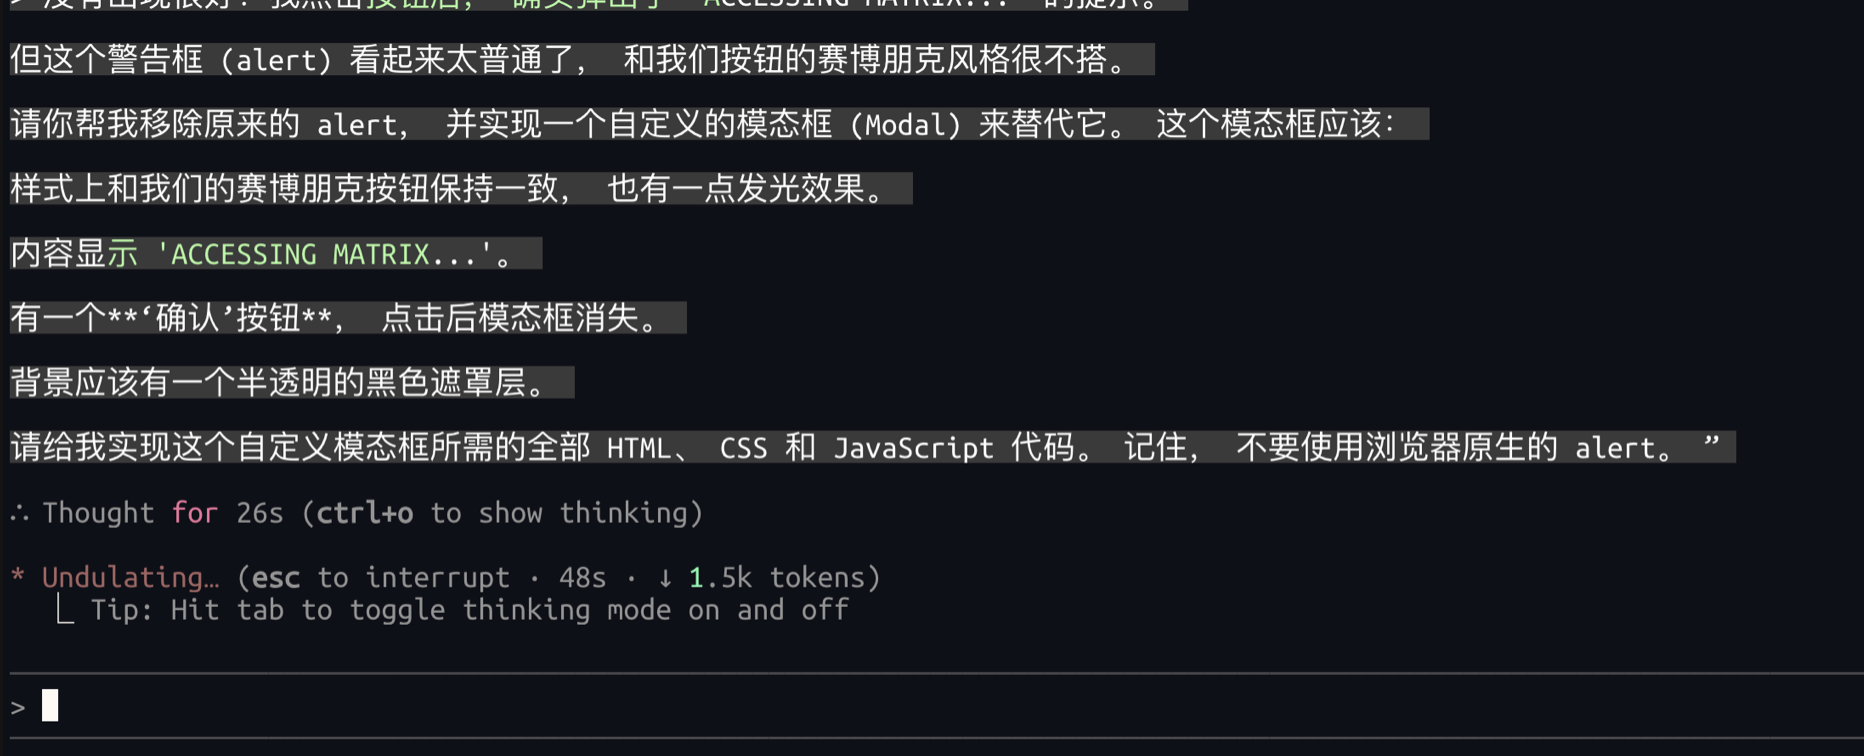Expand the 'Thought for 26s' line
The width and height of the screenshot is (1864, 756).
click(x=162, y=513)
